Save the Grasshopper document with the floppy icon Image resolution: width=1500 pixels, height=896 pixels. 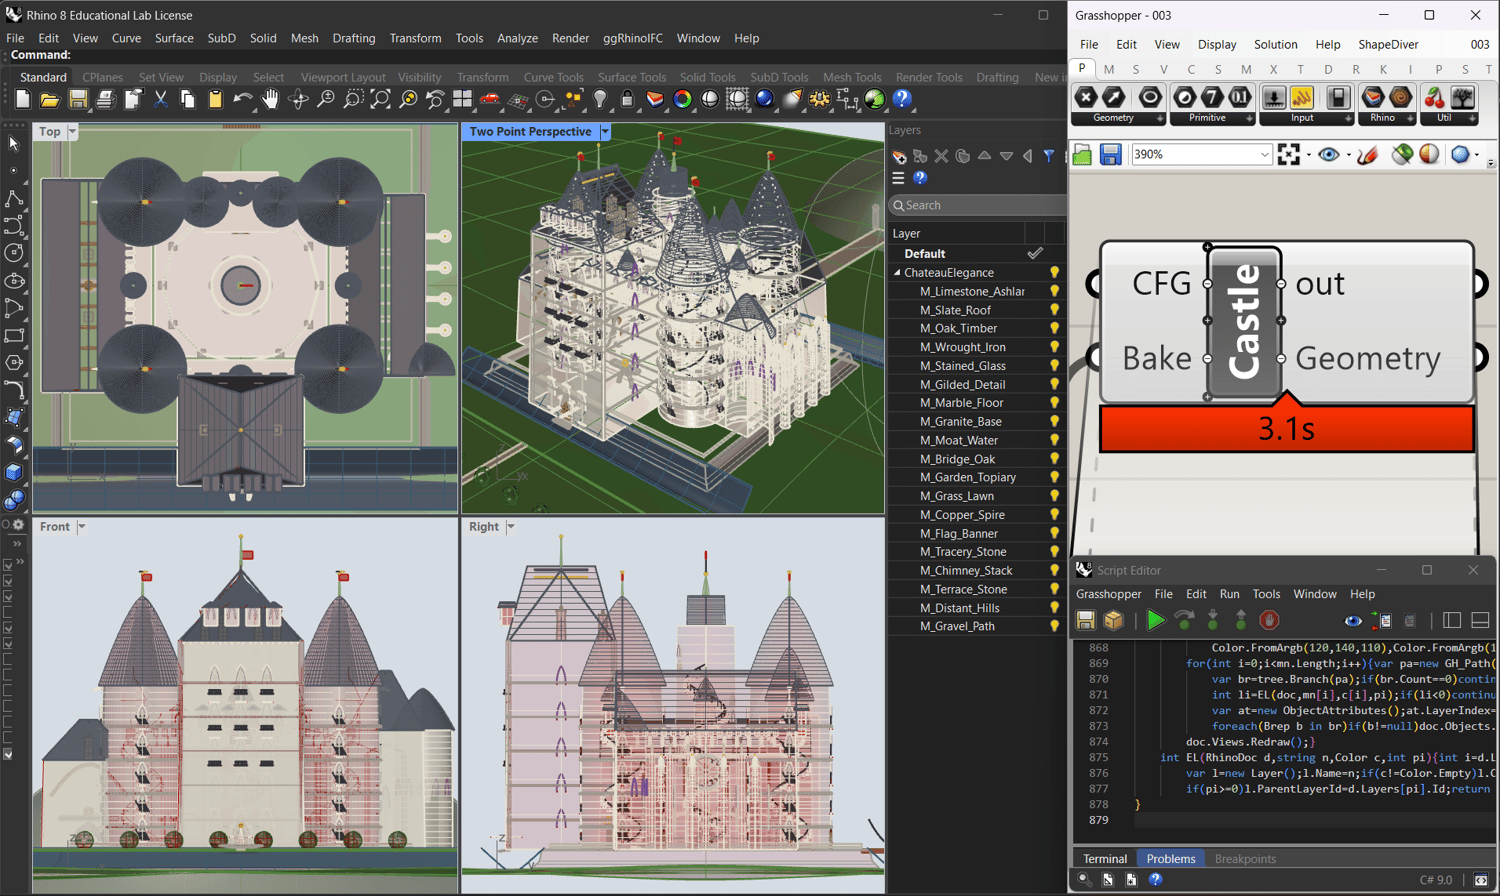[x=1110, y=155]
